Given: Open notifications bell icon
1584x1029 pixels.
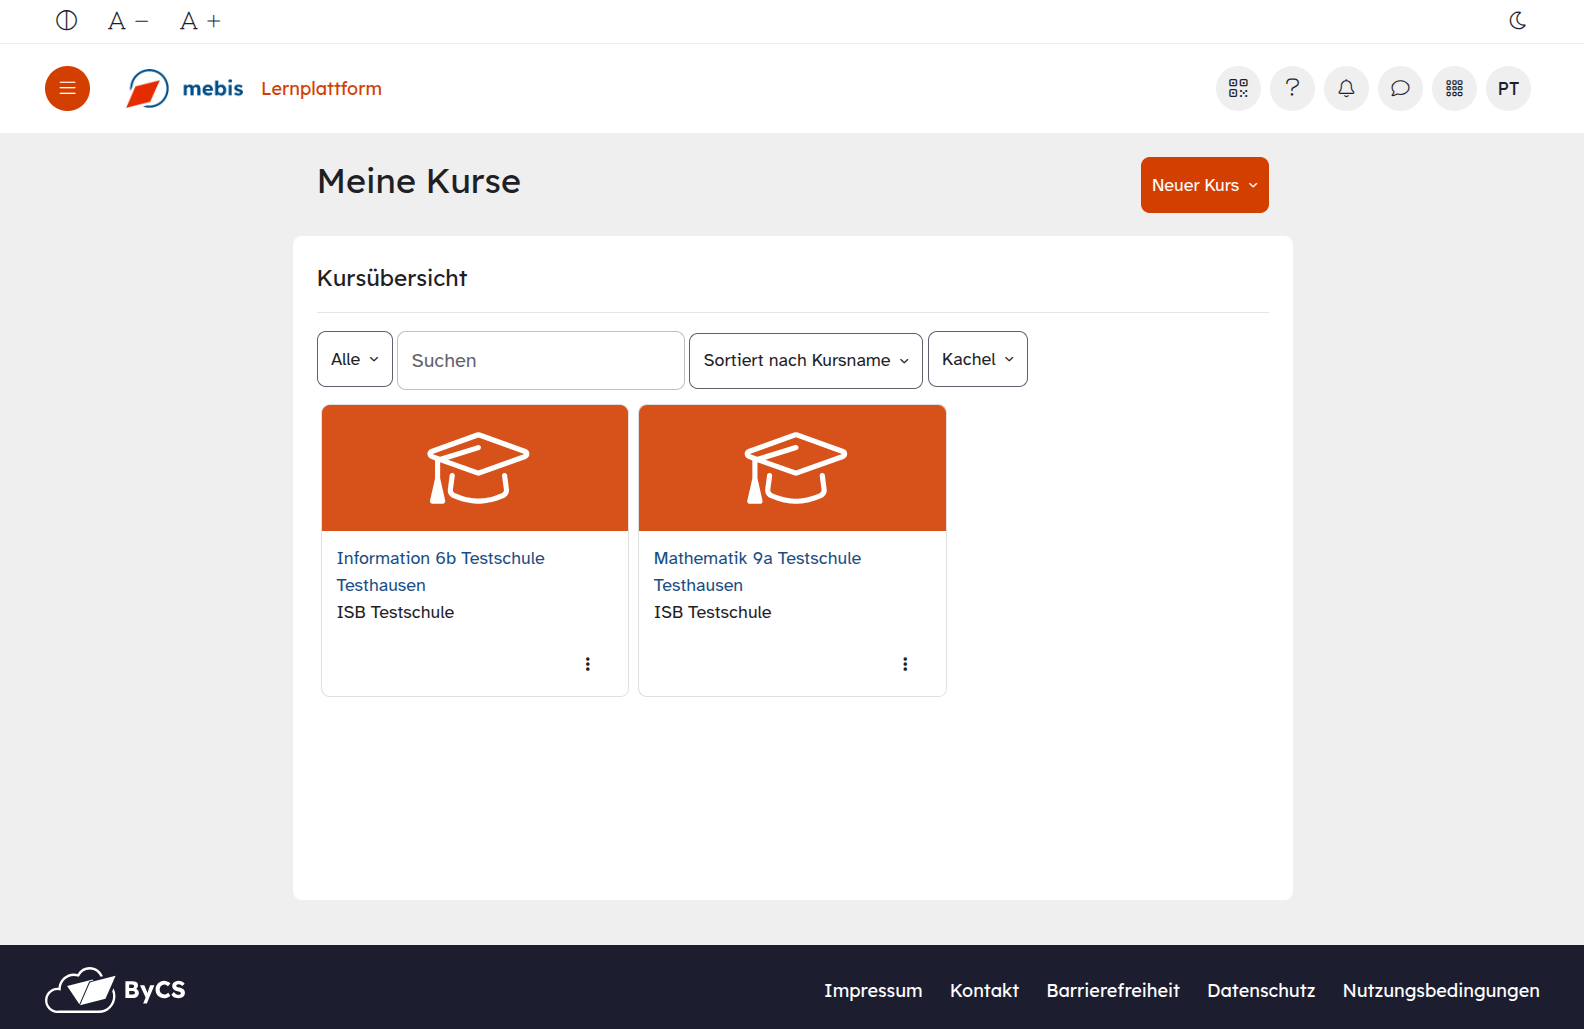Looking at the screenshot, I should (1346, 88).
